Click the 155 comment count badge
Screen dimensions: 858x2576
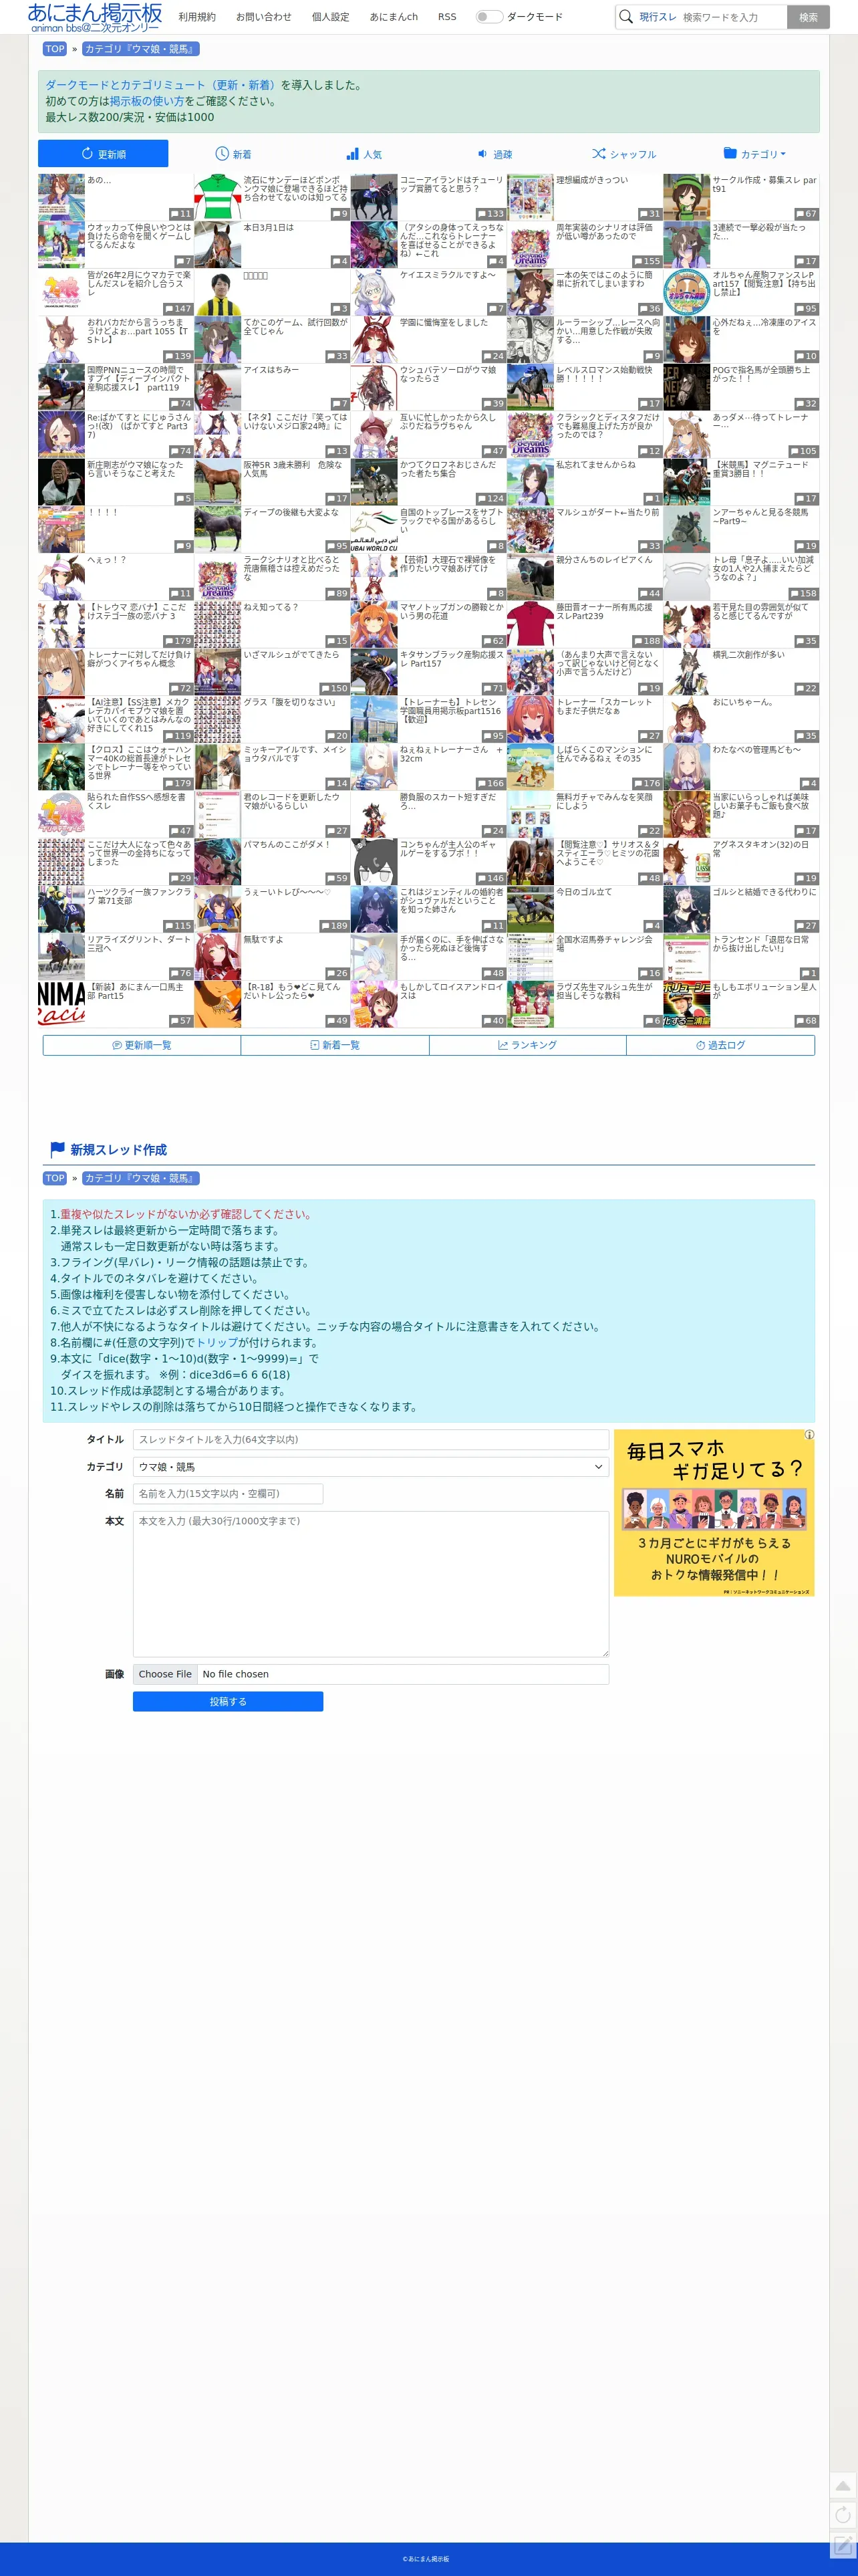[x=646, y=261]
